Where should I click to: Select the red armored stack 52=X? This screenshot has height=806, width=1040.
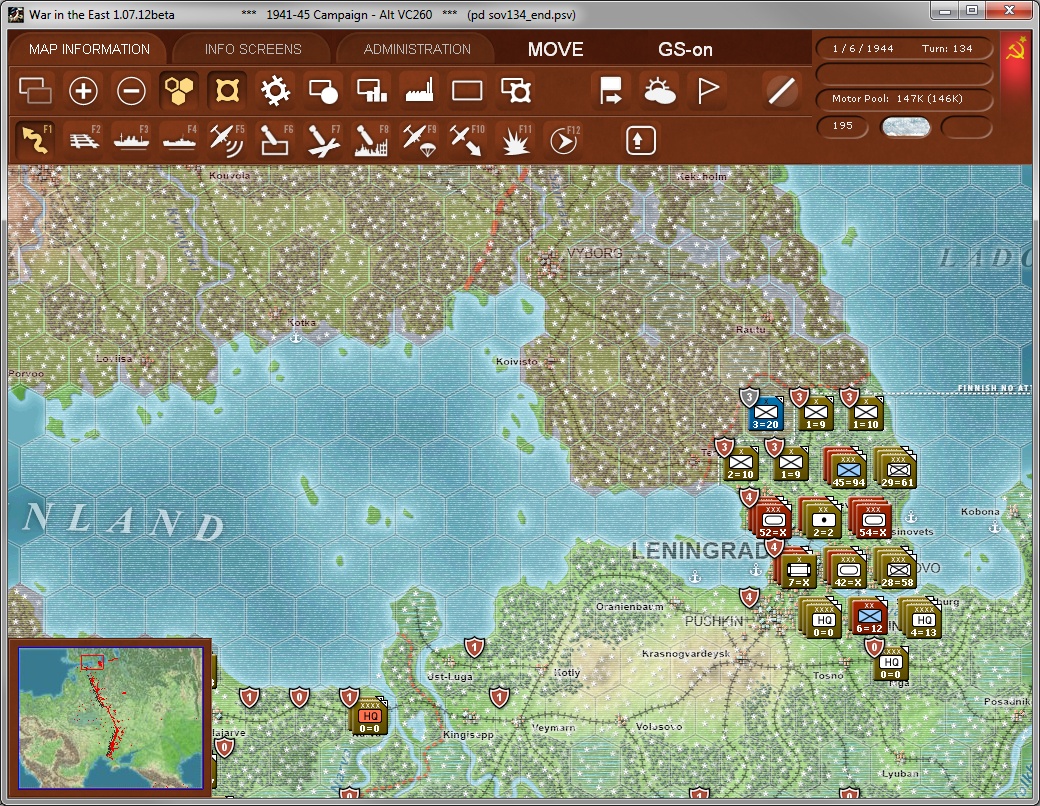coord(772,518)
